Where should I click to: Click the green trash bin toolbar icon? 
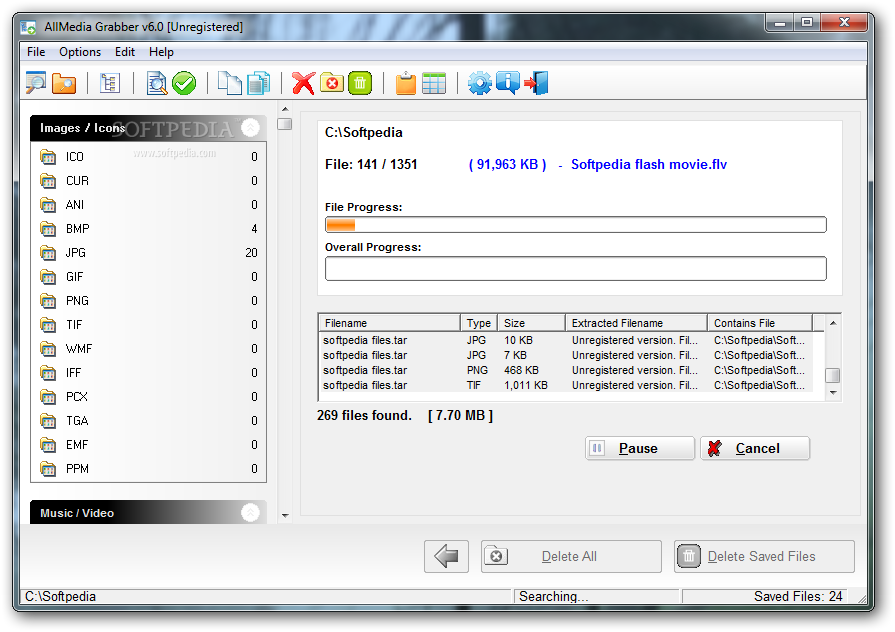point(360,83)
